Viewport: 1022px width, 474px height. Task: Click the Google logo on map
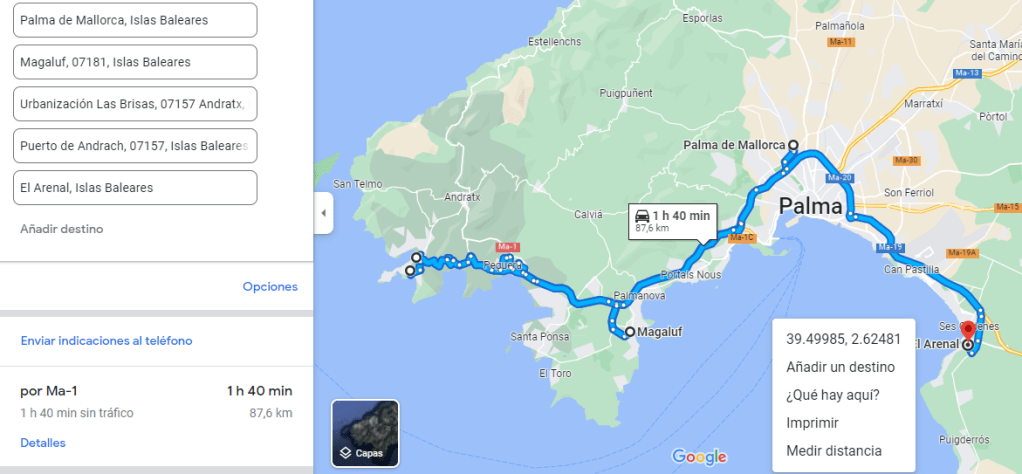point(699,456)
